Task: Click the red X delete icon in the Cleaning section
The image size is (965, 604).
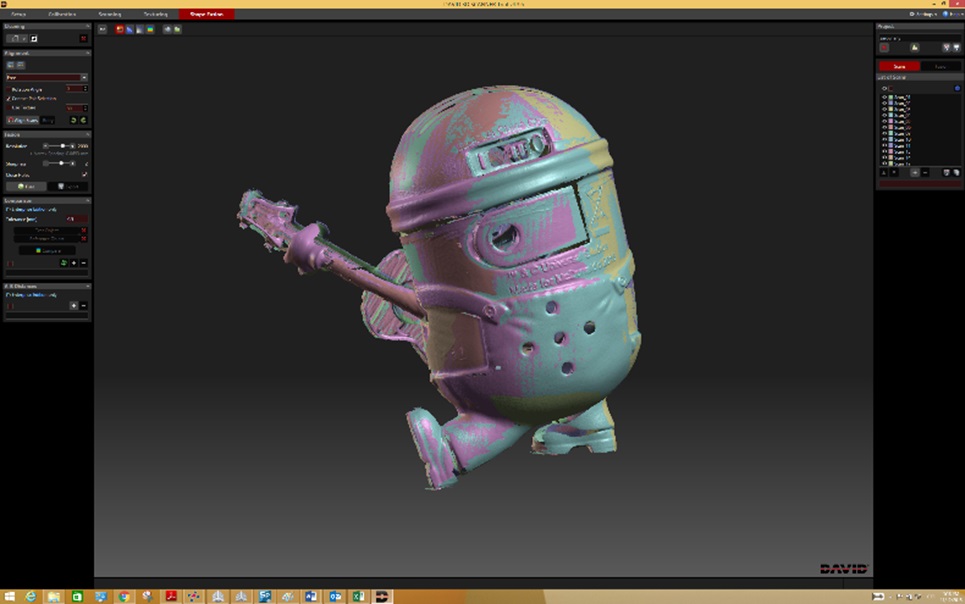Action: click(84, 38)
